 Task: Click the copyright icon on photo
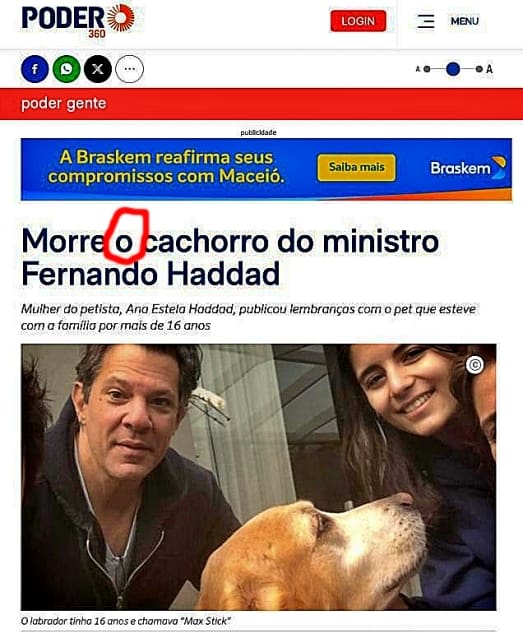point(475,365)
